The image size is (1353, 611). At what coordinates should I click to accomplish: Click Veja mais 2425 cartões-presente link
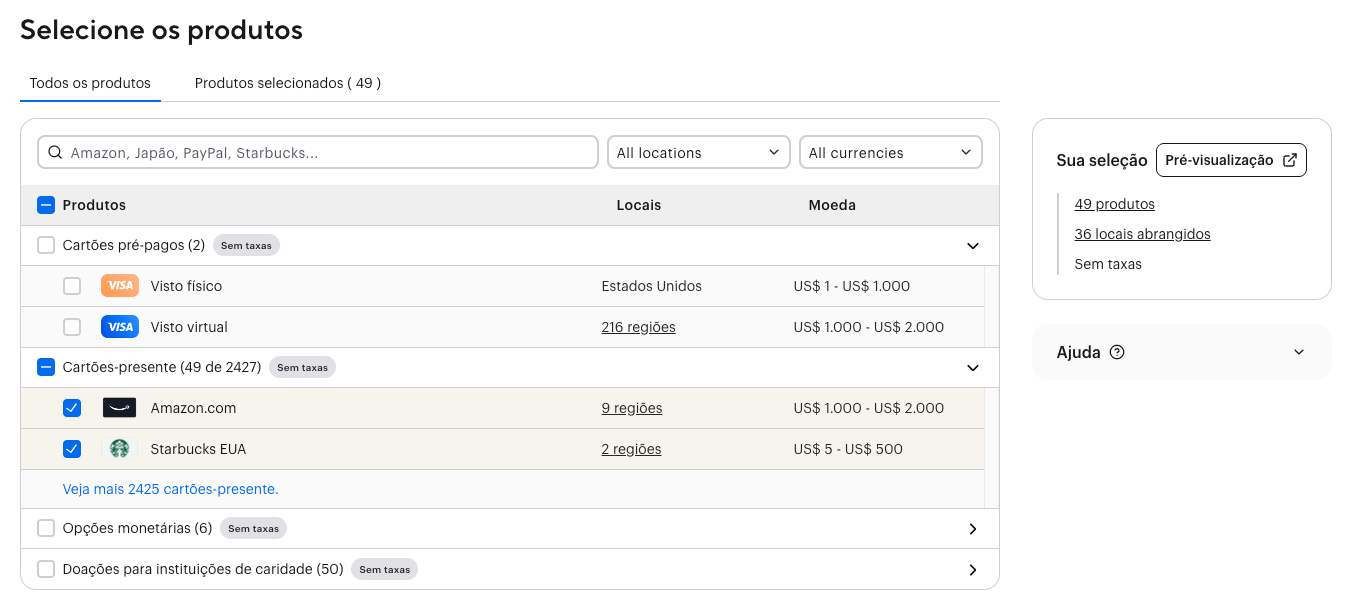(x=170, y=489)
